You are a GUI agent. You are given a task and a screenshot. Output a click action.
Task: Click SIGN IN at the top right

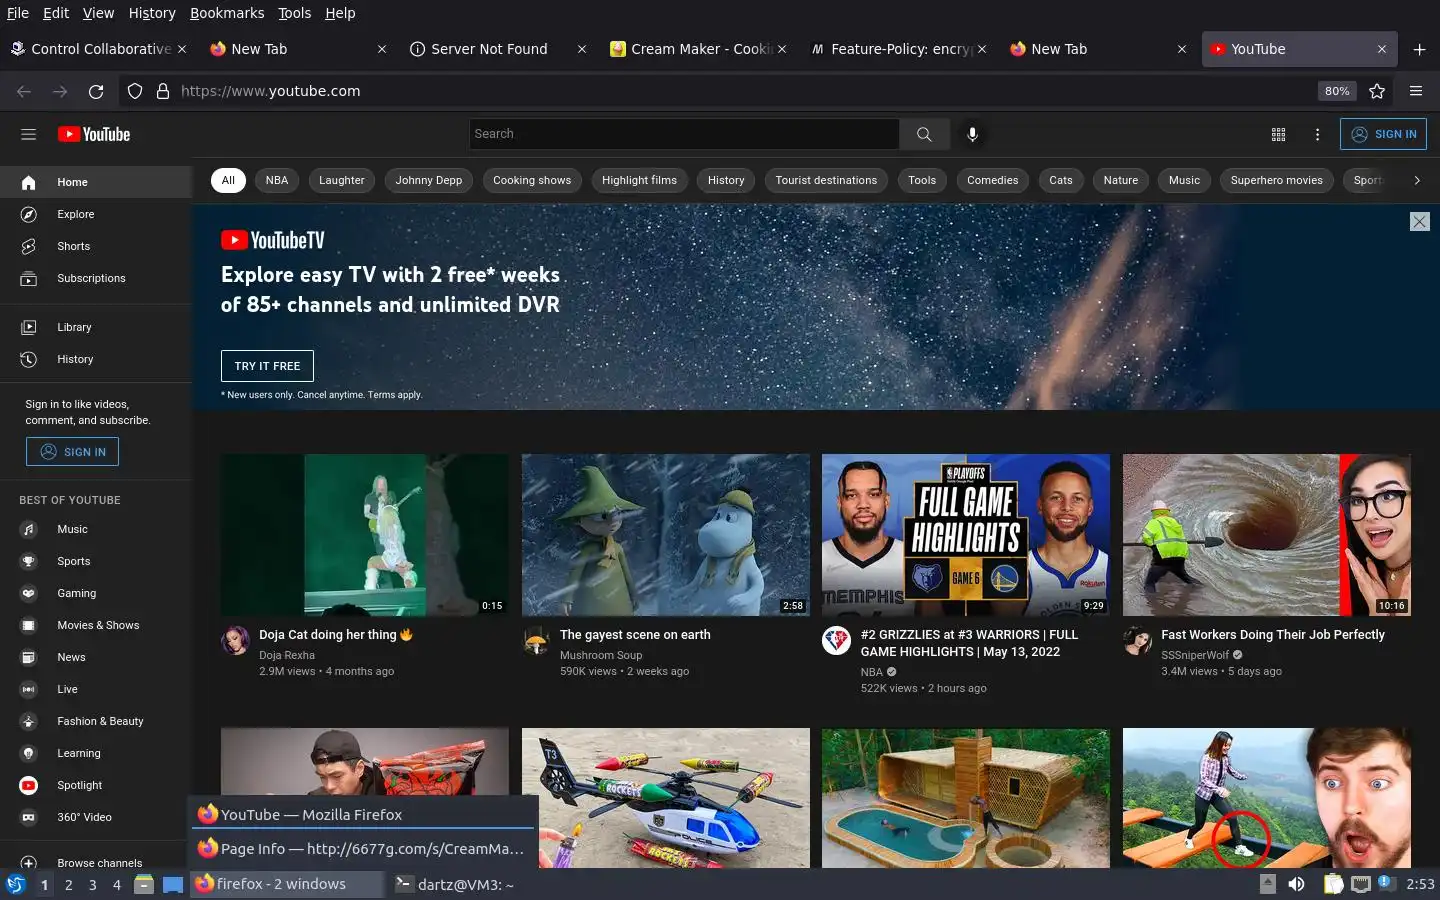pos(1383,134)
